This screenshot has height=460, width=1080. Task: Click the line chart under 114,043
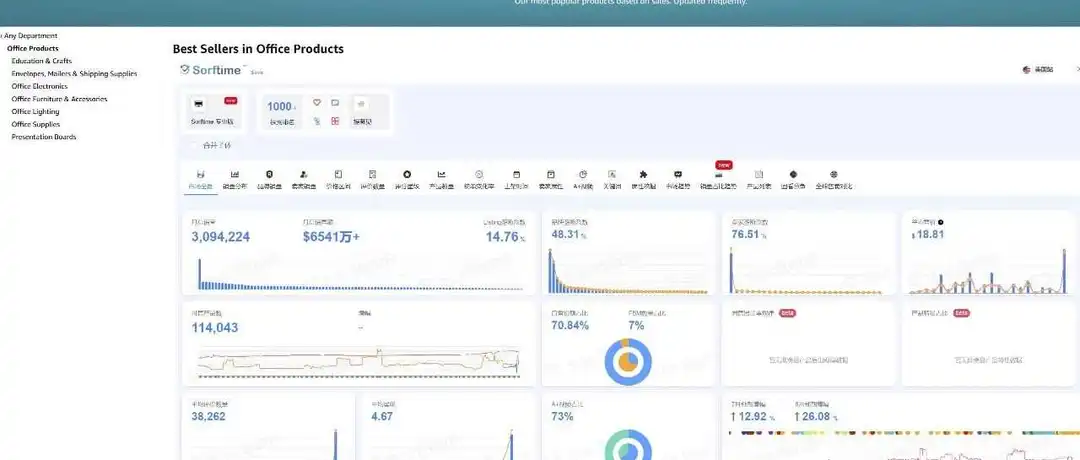coord(358,362)
